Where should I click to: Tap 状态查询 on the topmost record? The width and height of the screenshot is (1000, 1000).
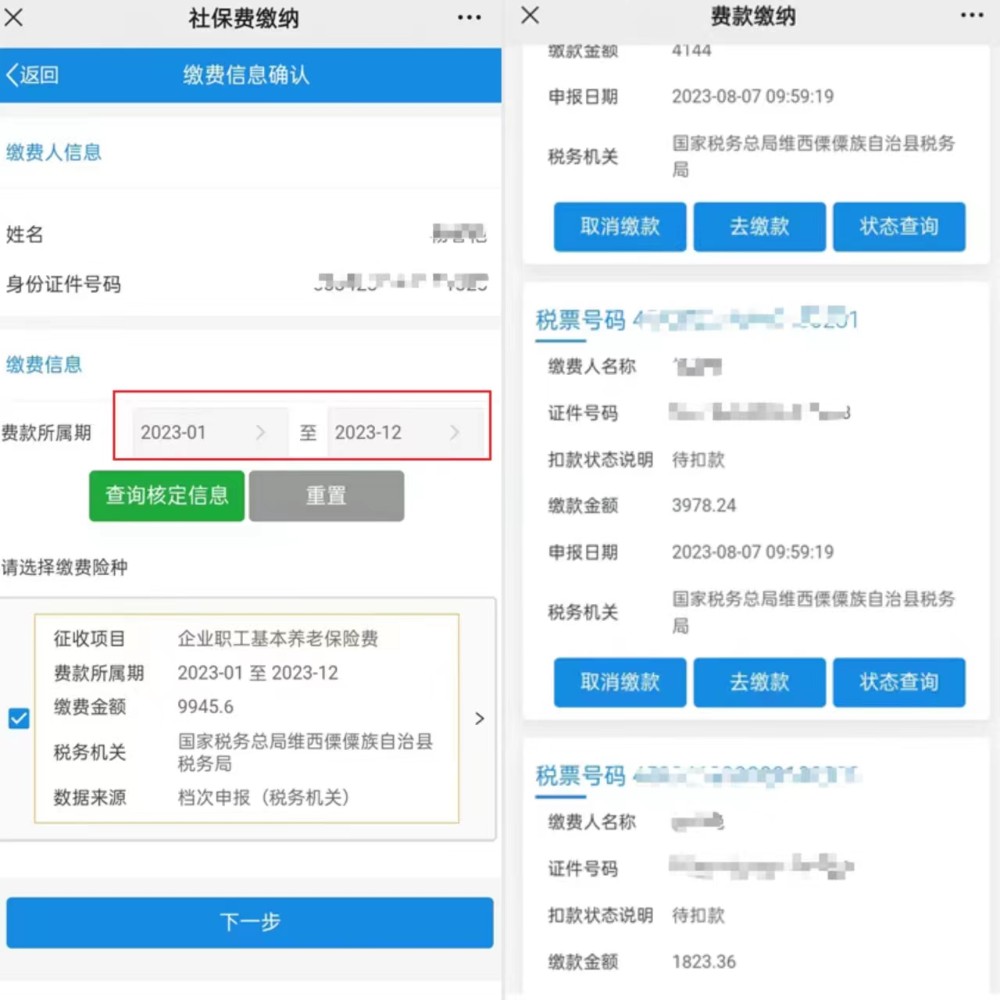(x=898, y=227)
